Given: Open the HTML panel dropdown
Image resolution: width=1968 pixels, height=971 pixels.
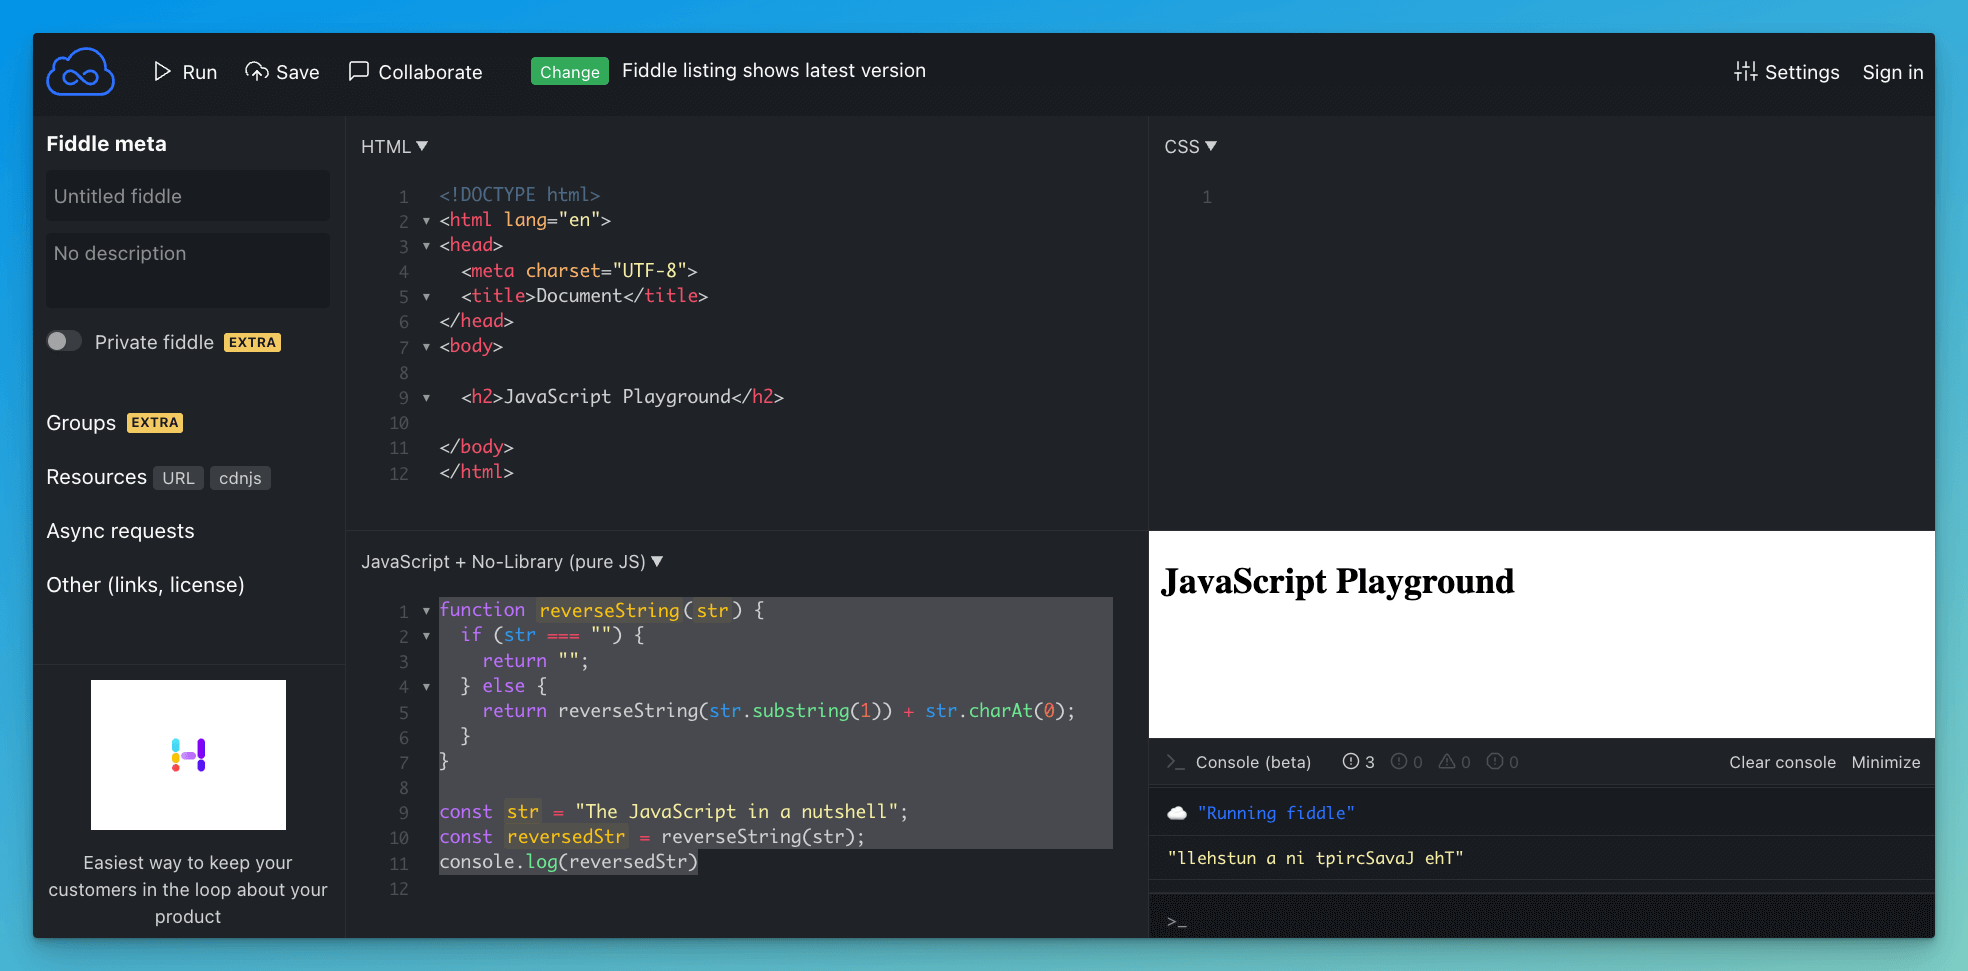Looking at the screenshot, I should (423, 145).
